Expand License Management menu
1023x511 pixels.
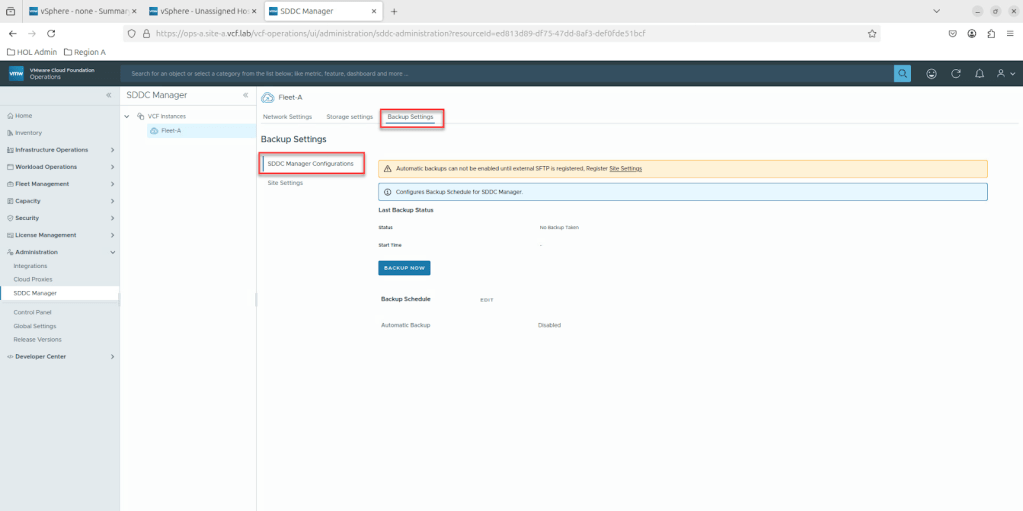coord(59,235)
